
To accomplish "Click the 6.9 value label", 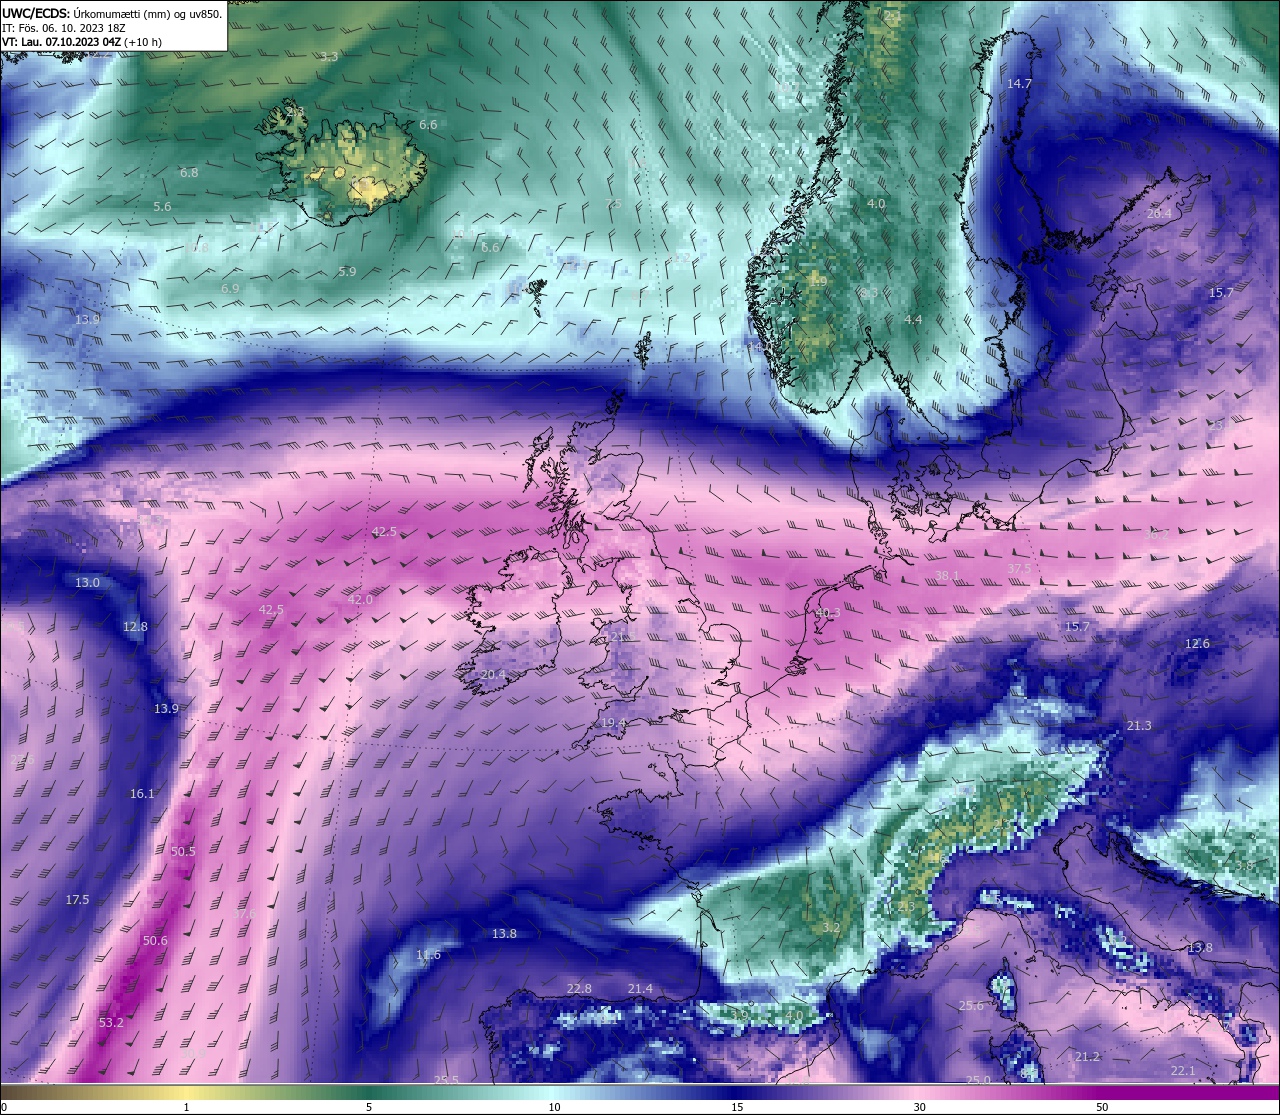I will 230,289.
